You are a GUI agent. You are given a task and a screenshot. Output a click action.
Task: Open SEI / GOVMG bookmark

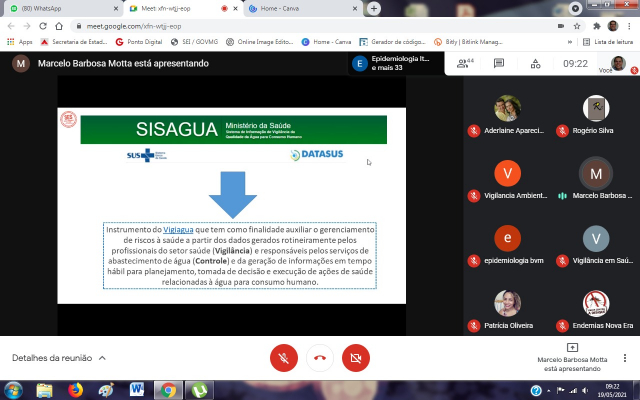click(194, 42)
